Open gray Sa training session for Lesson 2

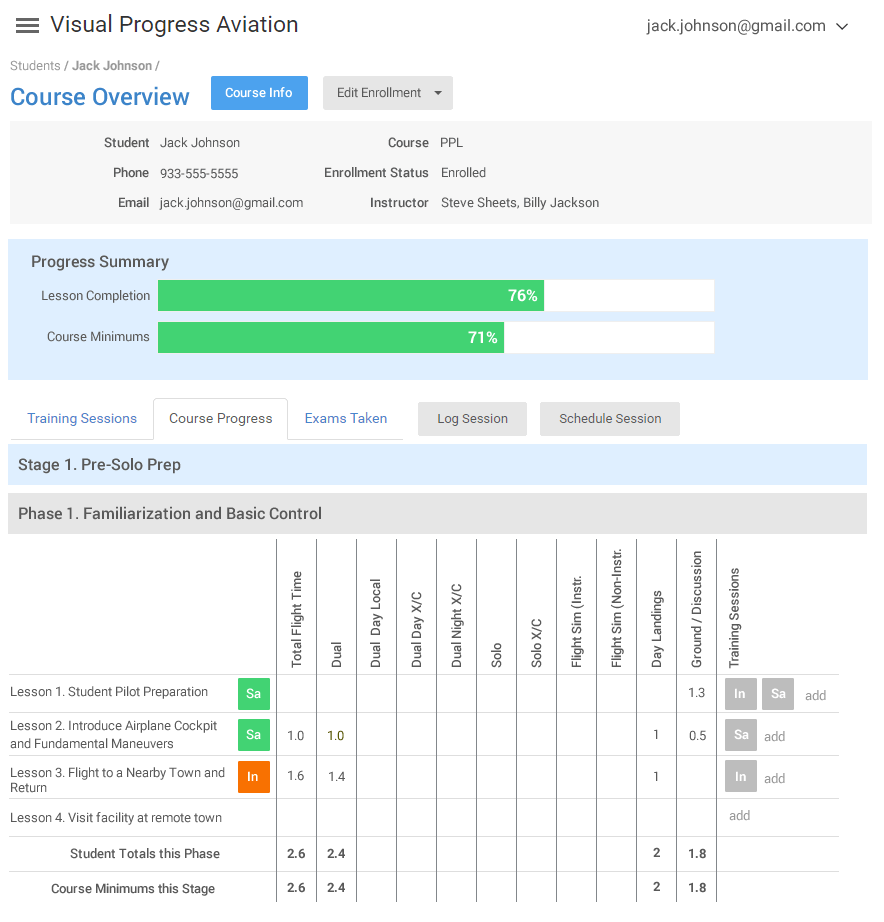point(740,735)
